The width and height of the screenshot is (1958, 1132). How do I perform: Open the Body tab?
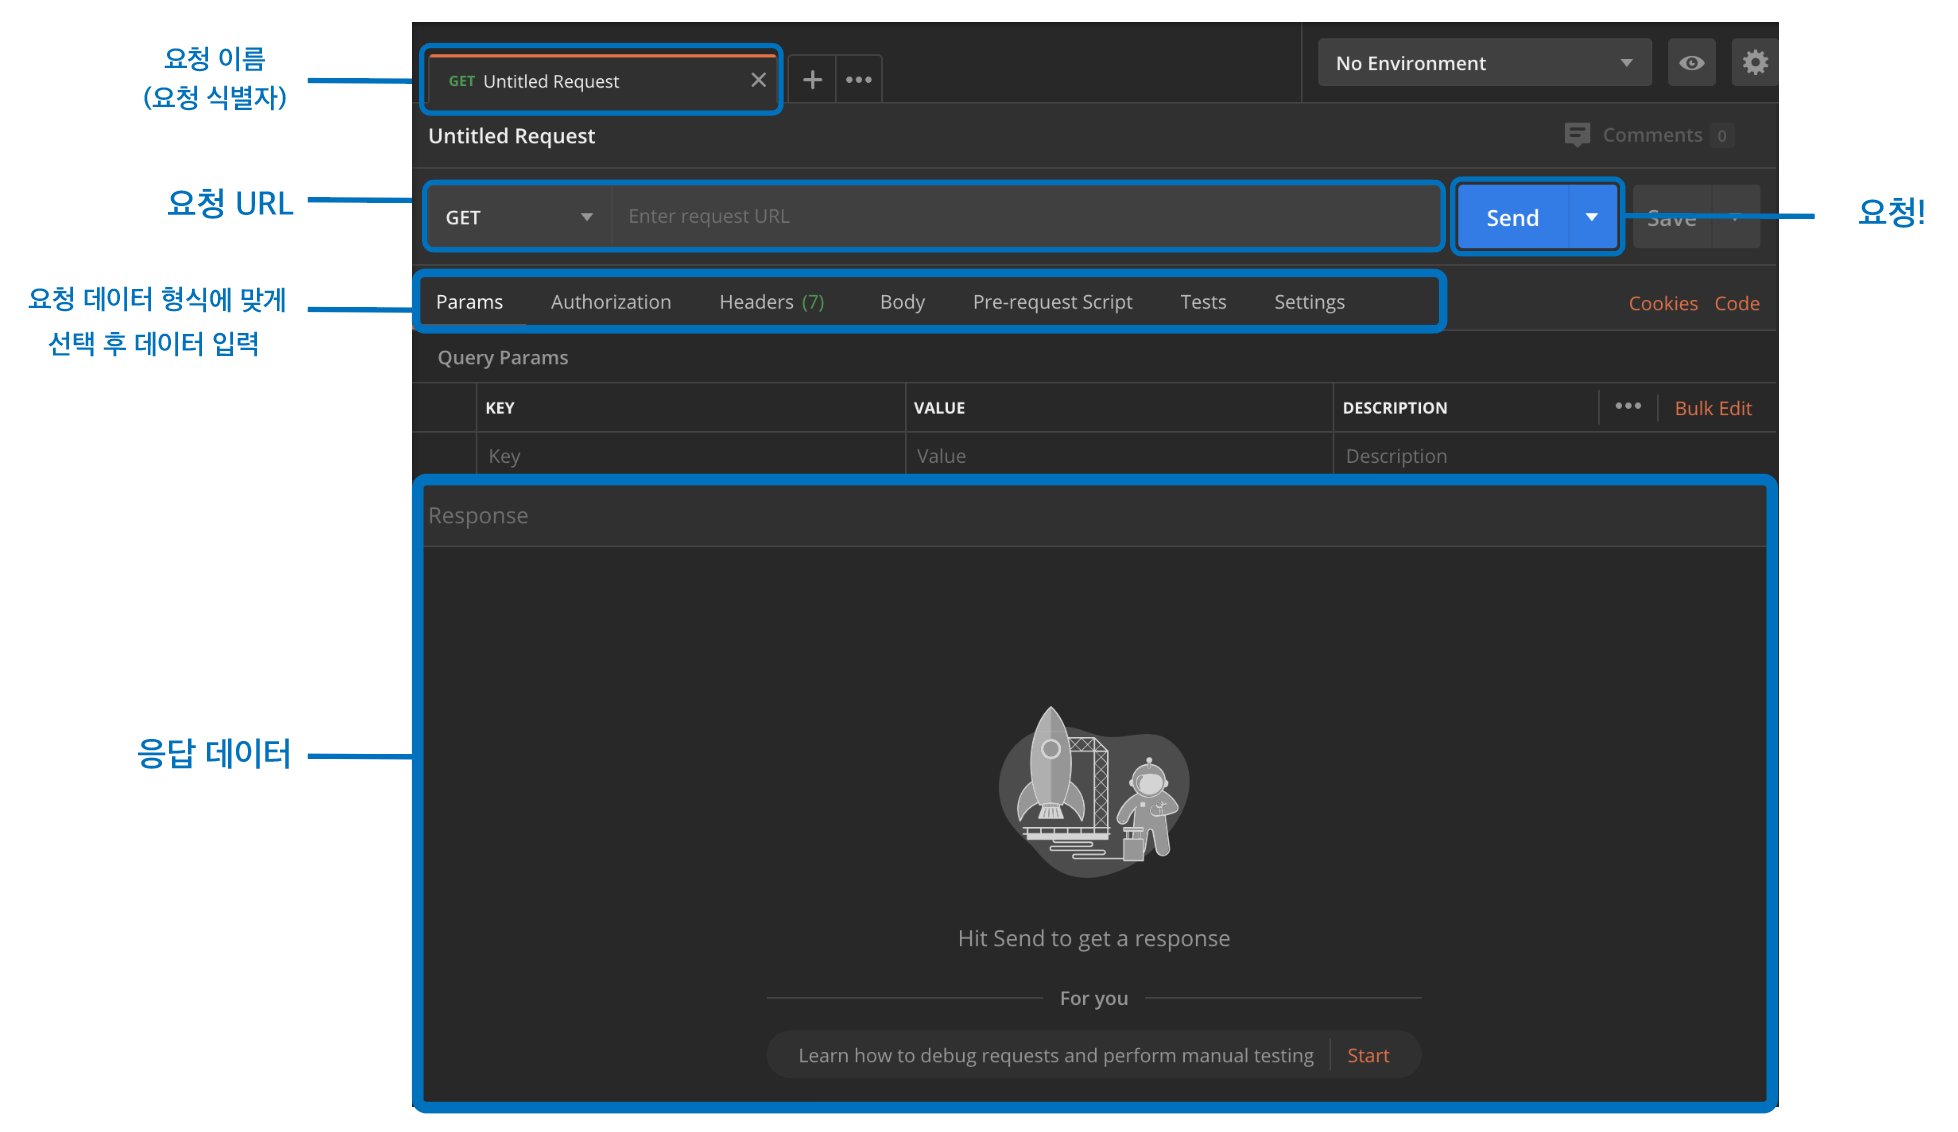coord(901,302)
